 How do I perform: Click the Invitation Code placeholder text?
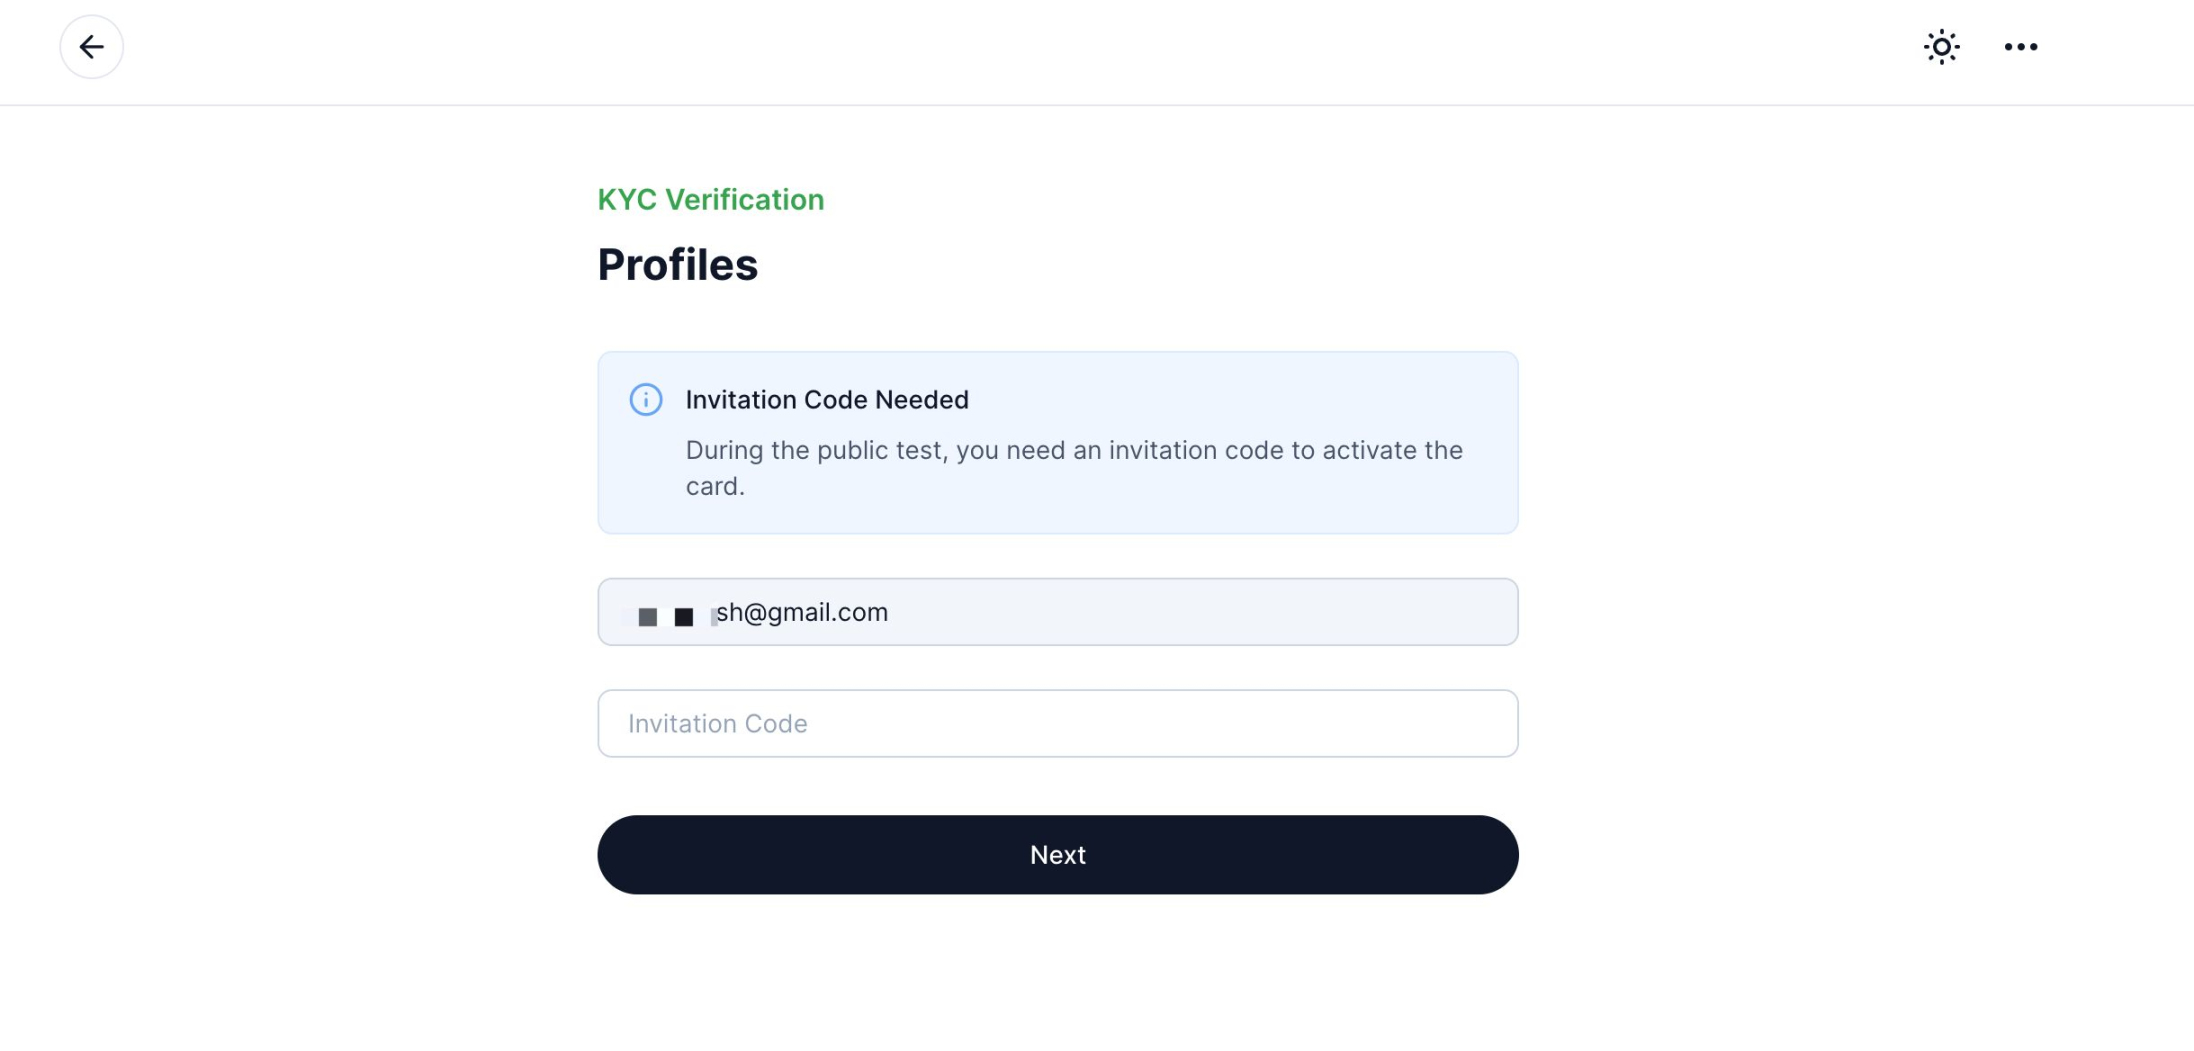pos(718,723)
